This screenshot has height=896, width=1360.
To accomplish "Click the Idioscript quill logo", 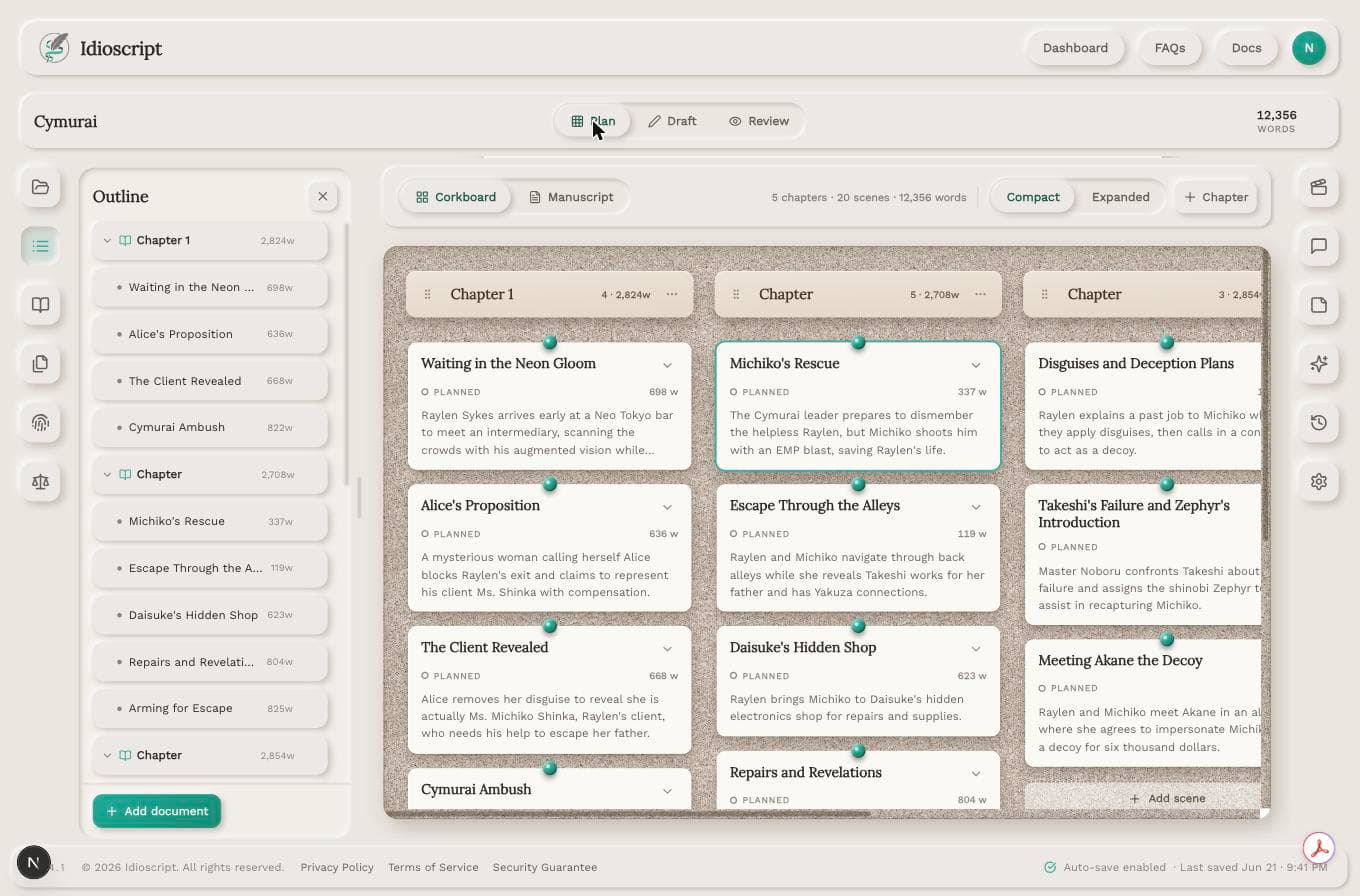I will tap(54, 48).
